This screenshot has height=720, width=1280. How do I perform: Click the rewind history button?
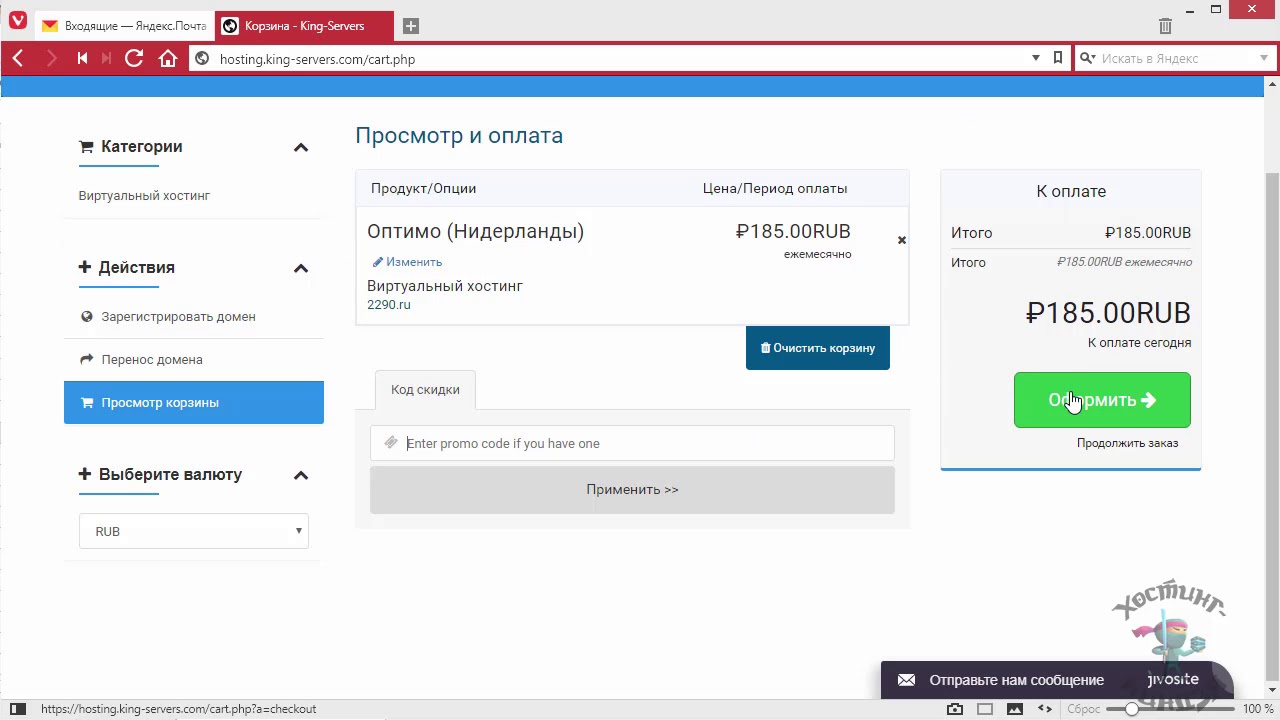click(82, 59)
